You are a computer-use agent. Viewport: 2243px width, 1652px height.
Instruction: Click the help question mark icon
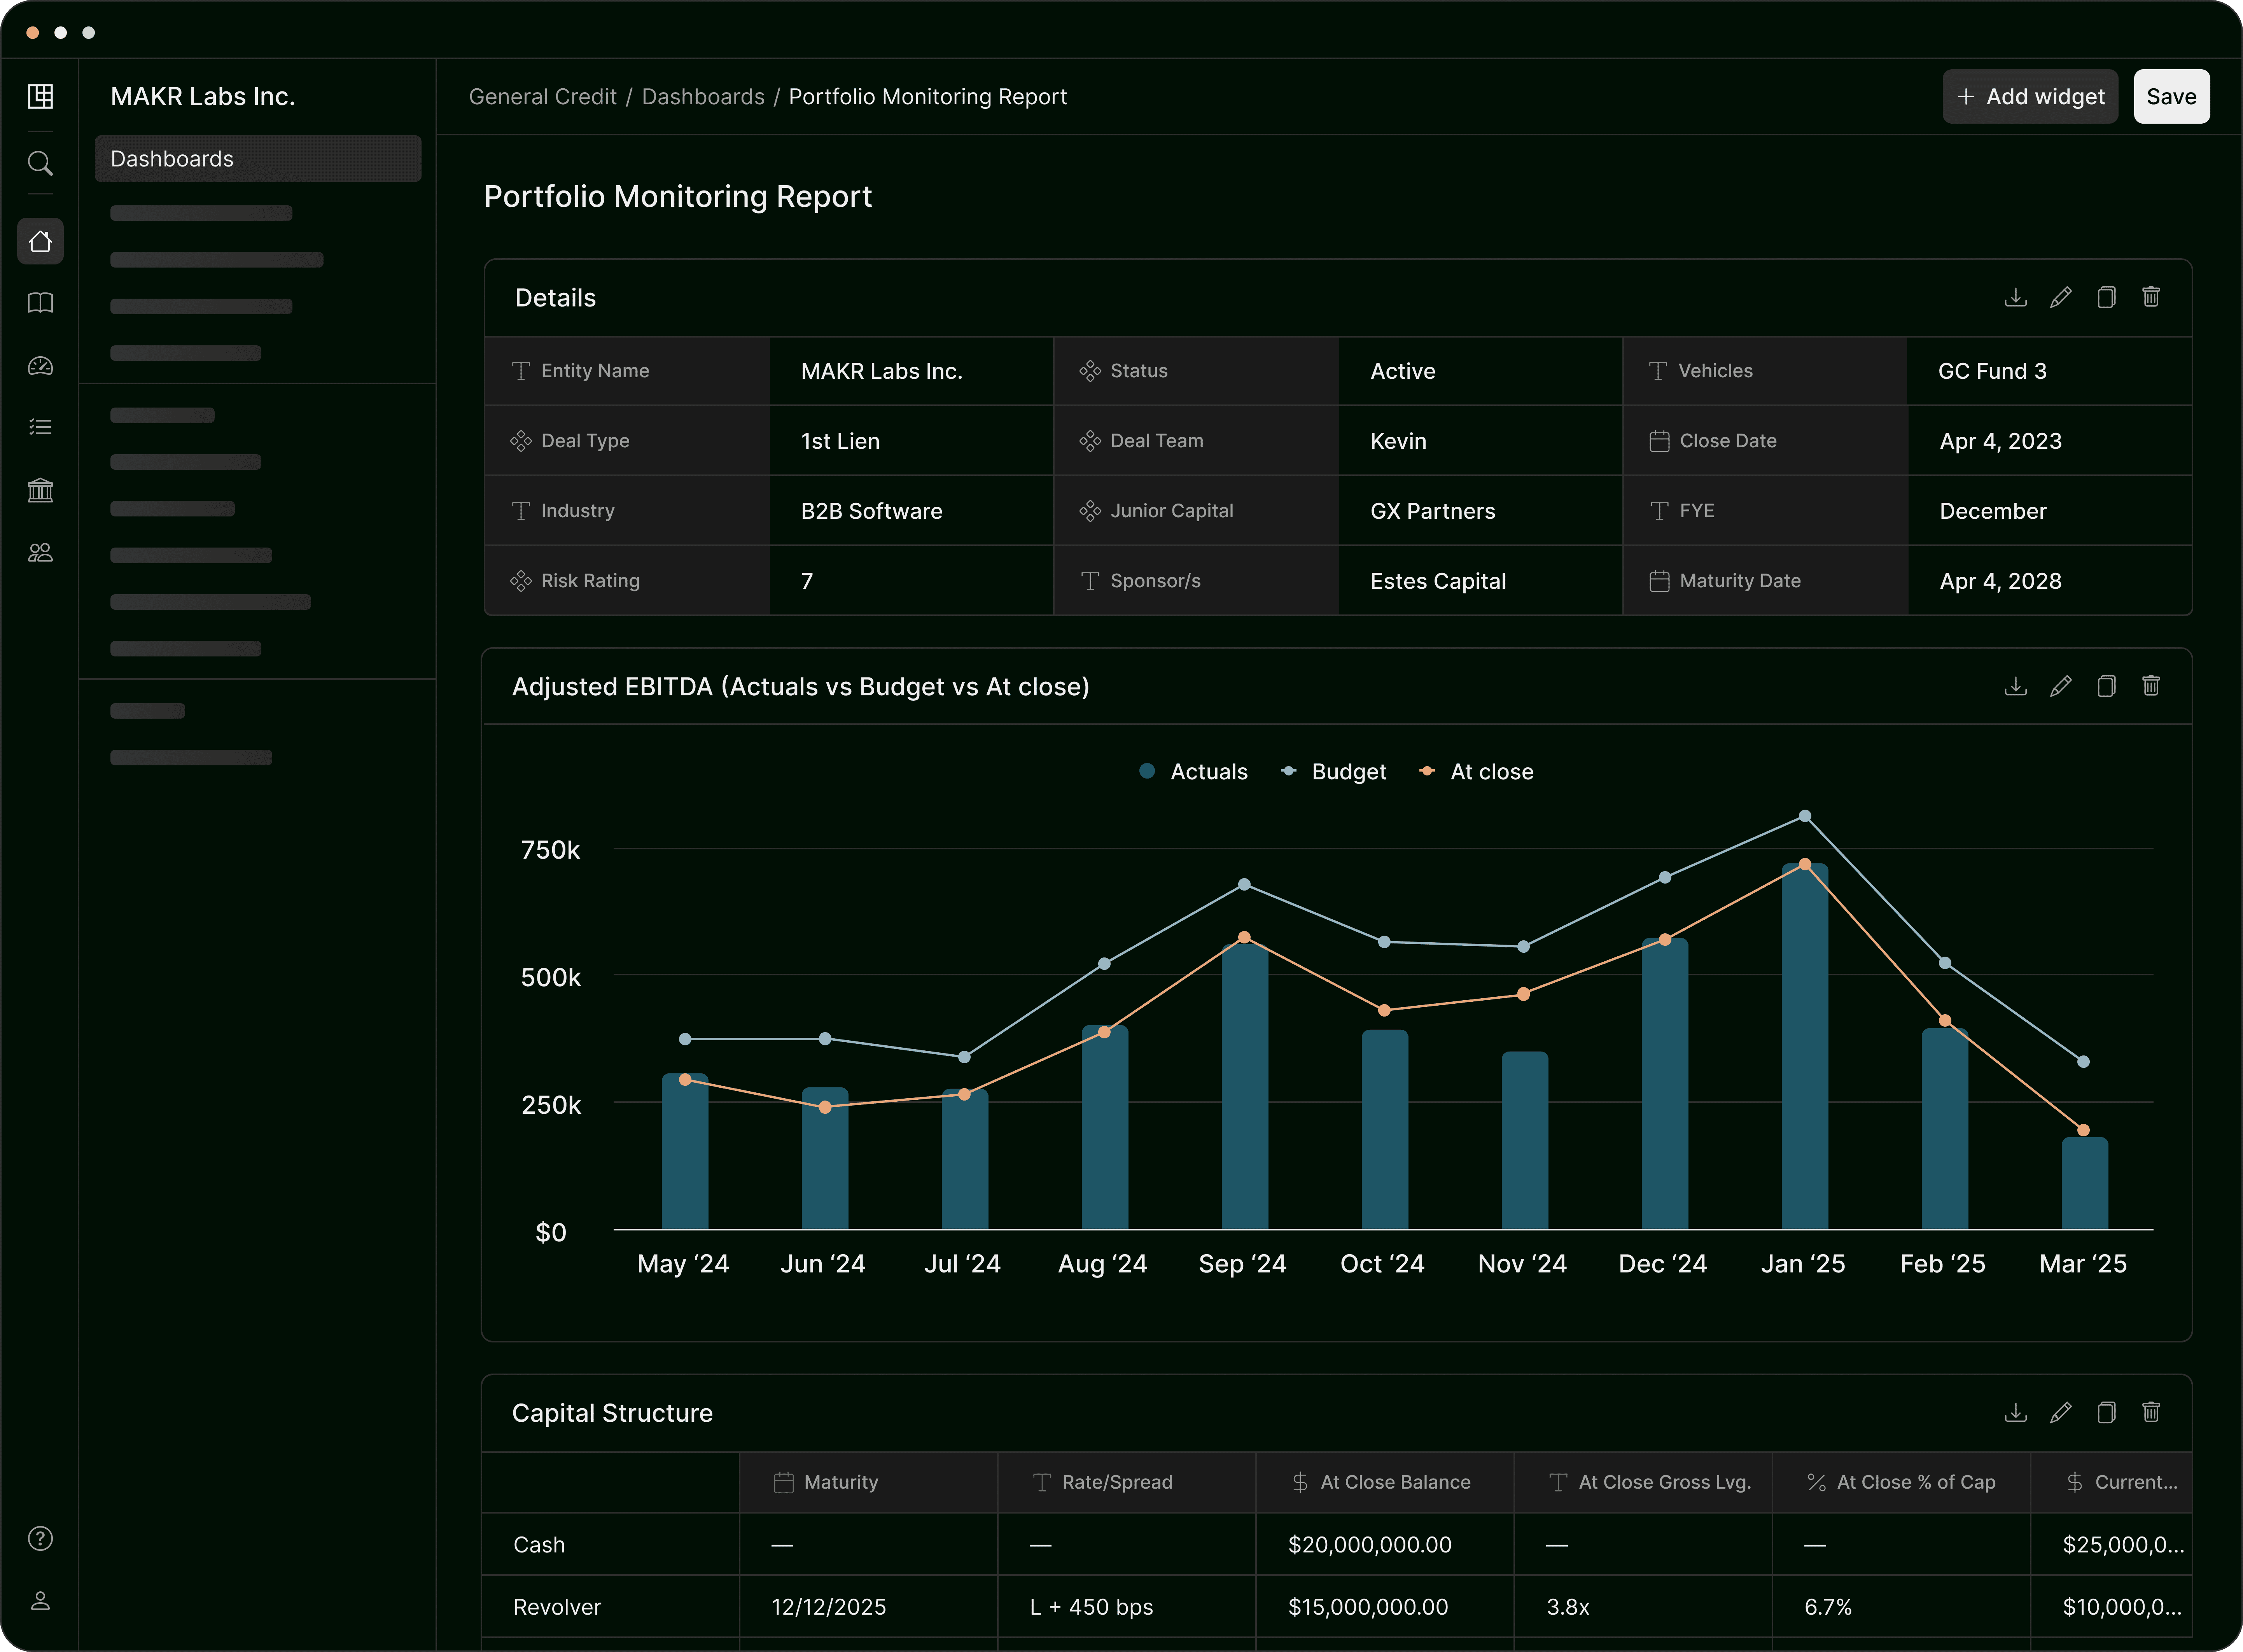(40, 1538)
